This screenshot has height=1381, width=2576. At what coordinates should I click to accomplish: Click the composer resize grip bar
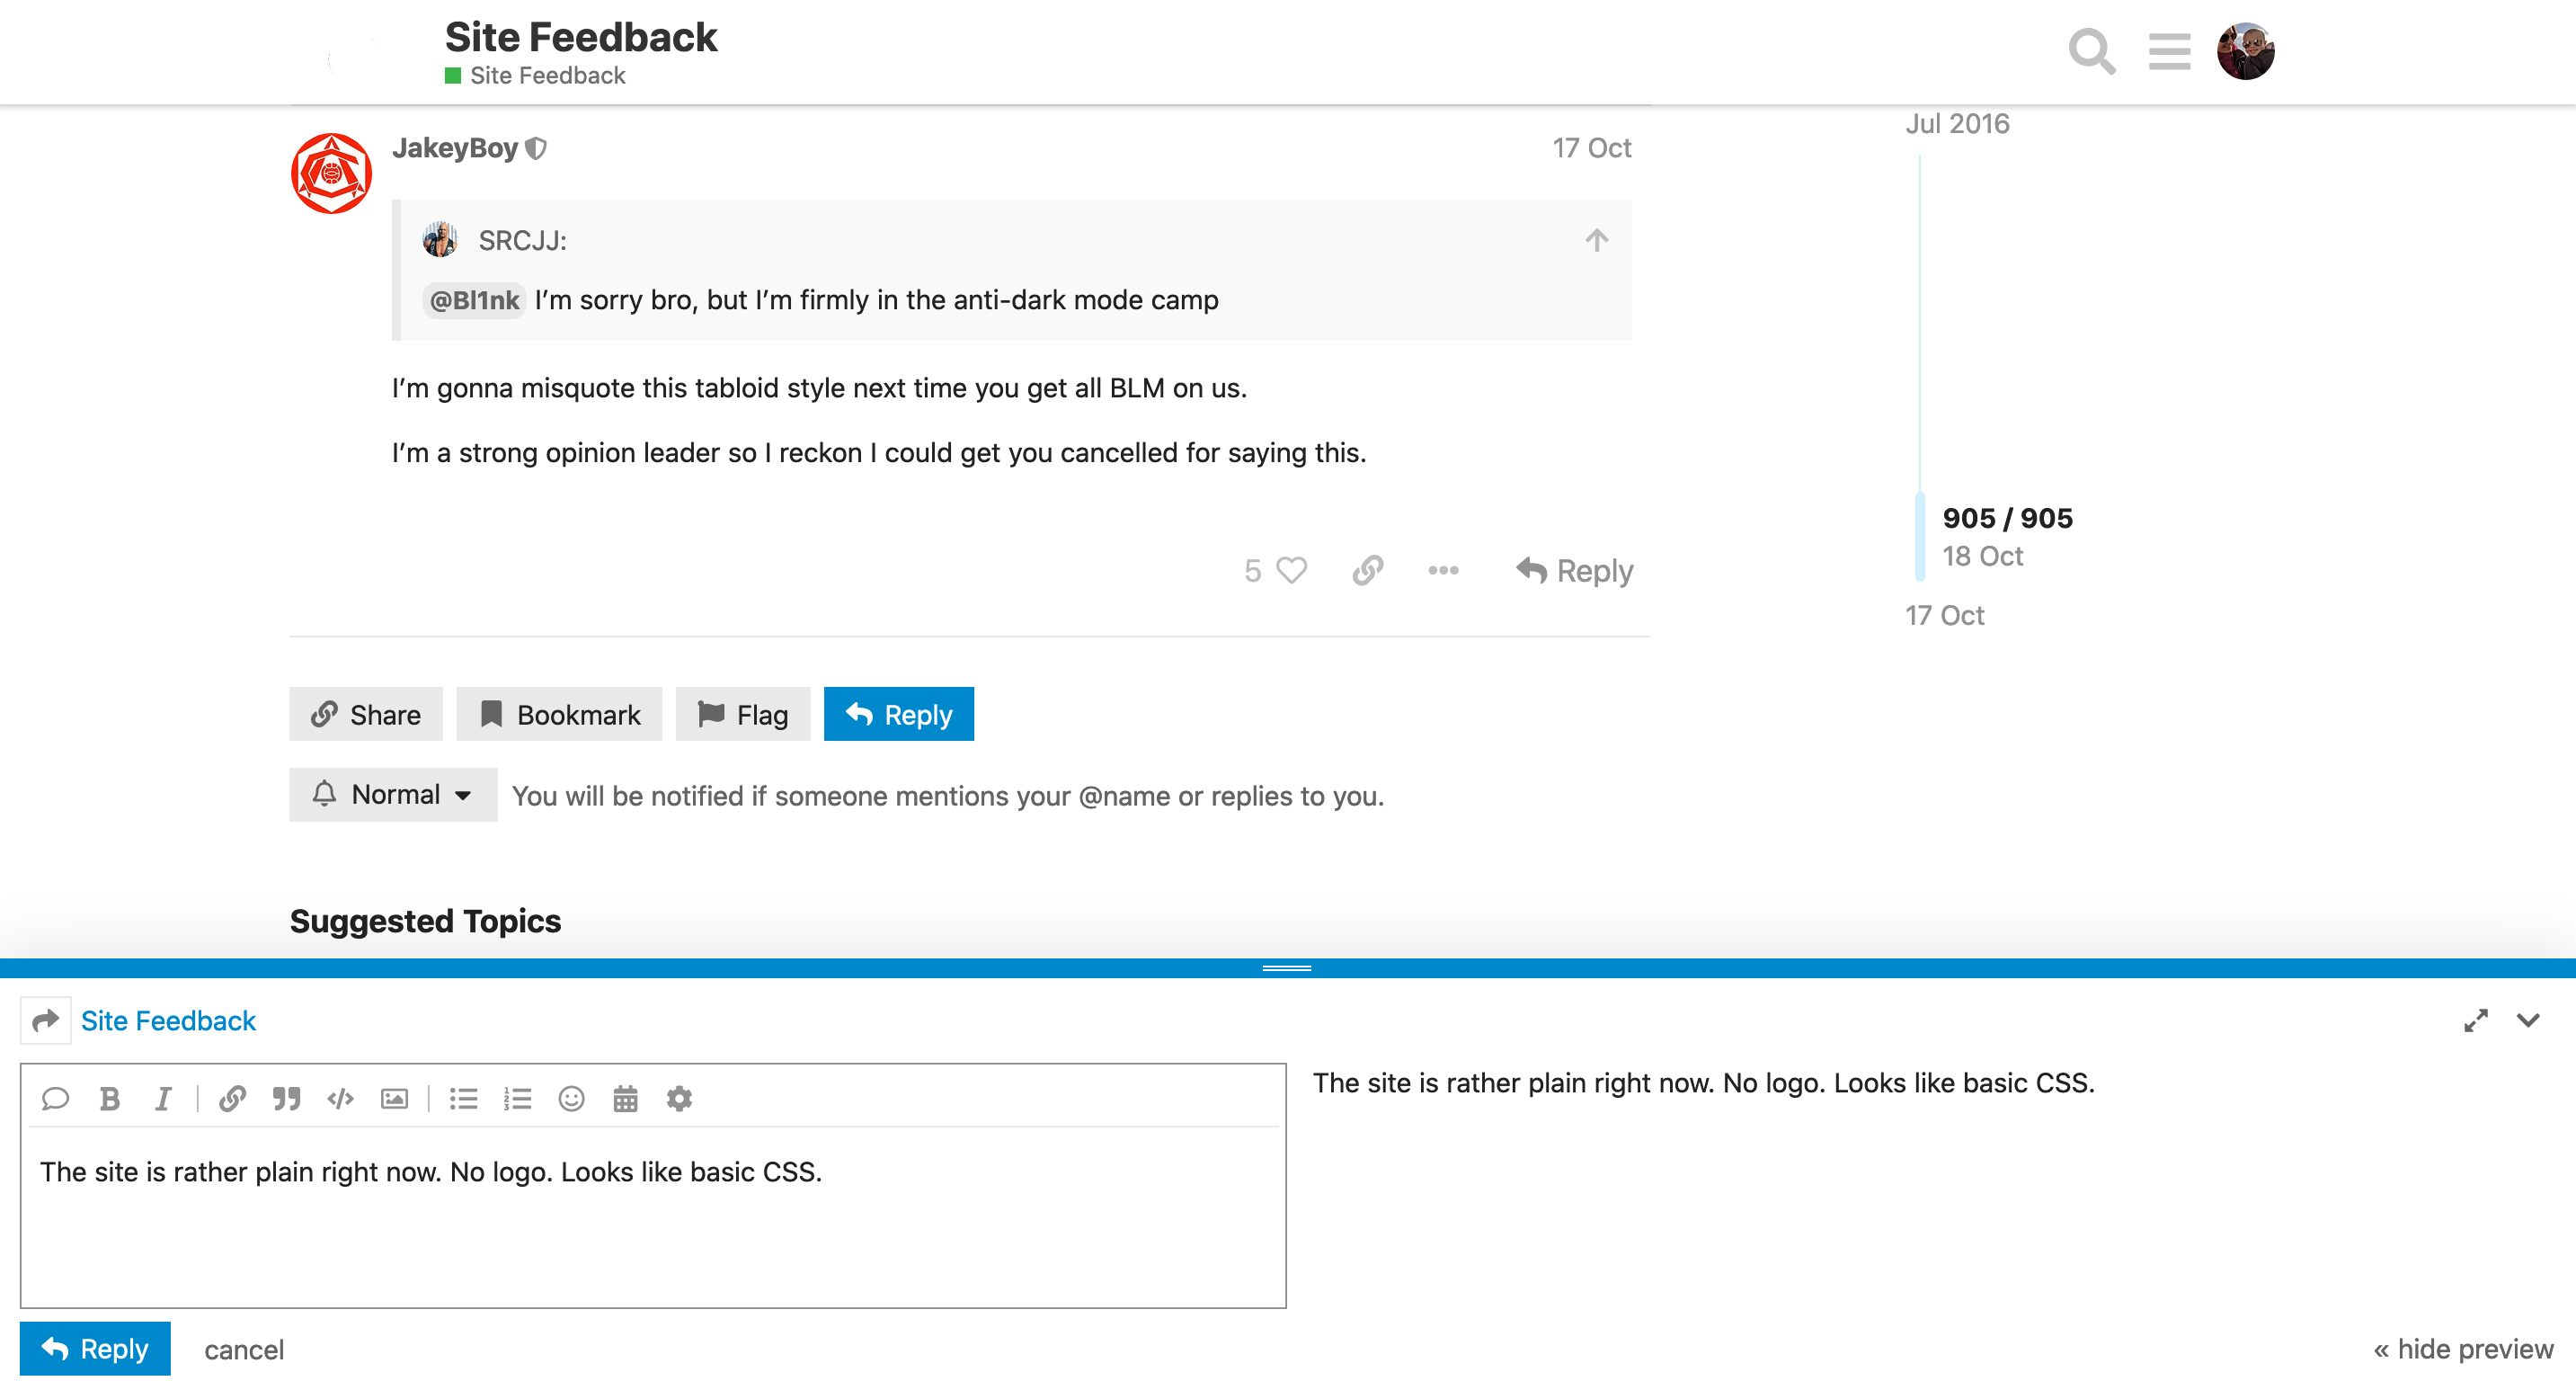[1287, 968]
